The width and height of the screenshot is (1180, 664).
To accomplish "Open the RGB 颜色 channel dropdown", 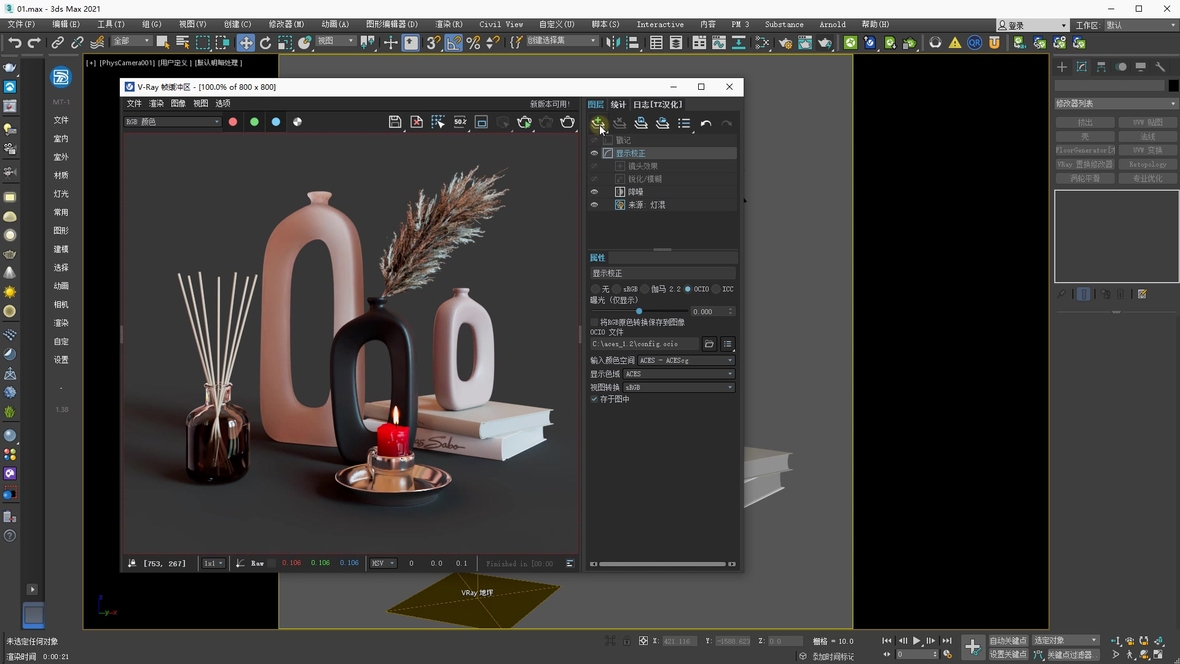I will click(172, 122).
